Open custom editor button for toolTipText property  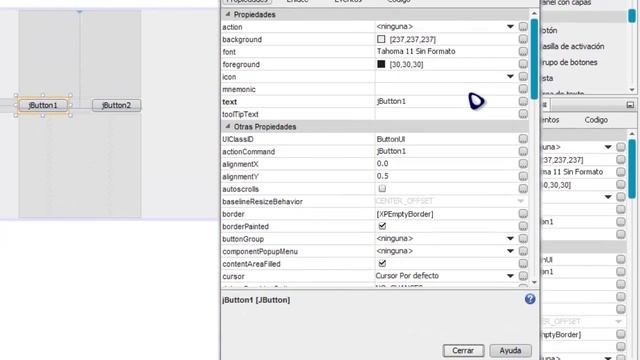tap(523, 114)
